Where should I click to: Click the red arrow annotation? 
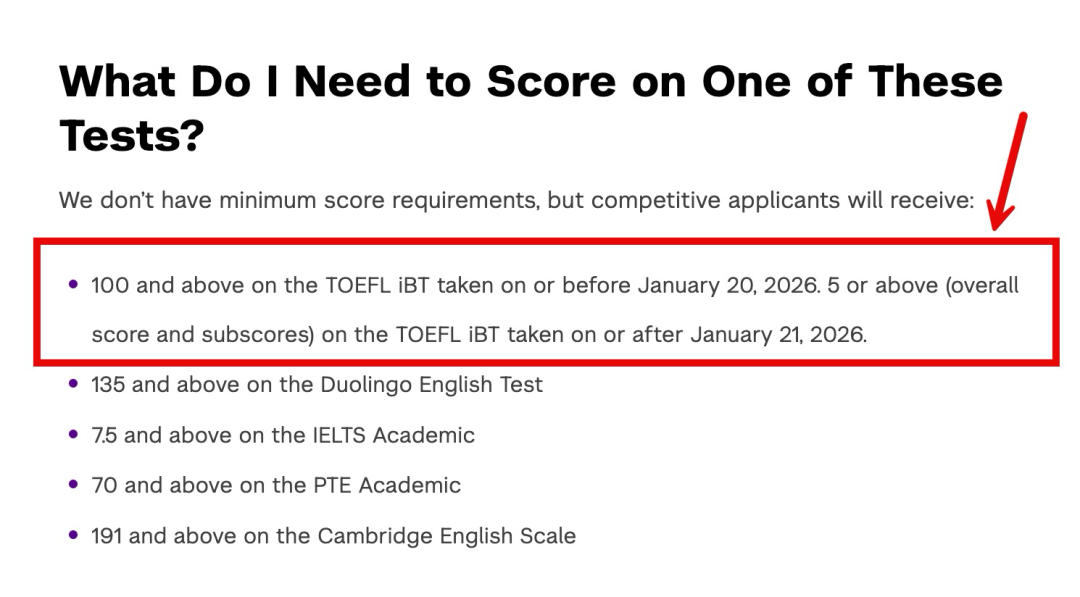[1008, 170]
